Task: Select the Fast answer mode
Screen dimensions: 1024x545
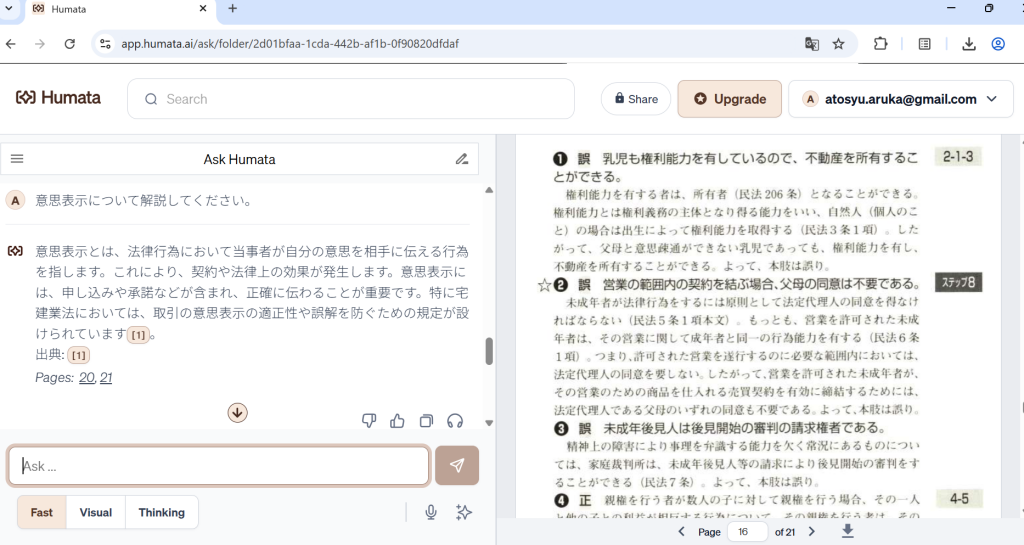Action: (42, 512)
